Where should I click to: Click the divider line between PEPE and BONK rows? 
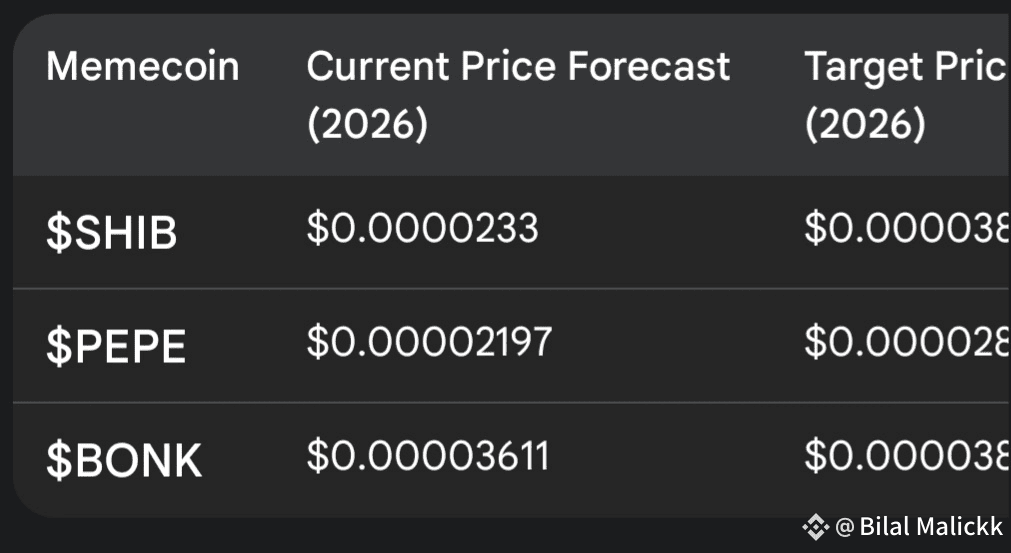coord(512,402)
